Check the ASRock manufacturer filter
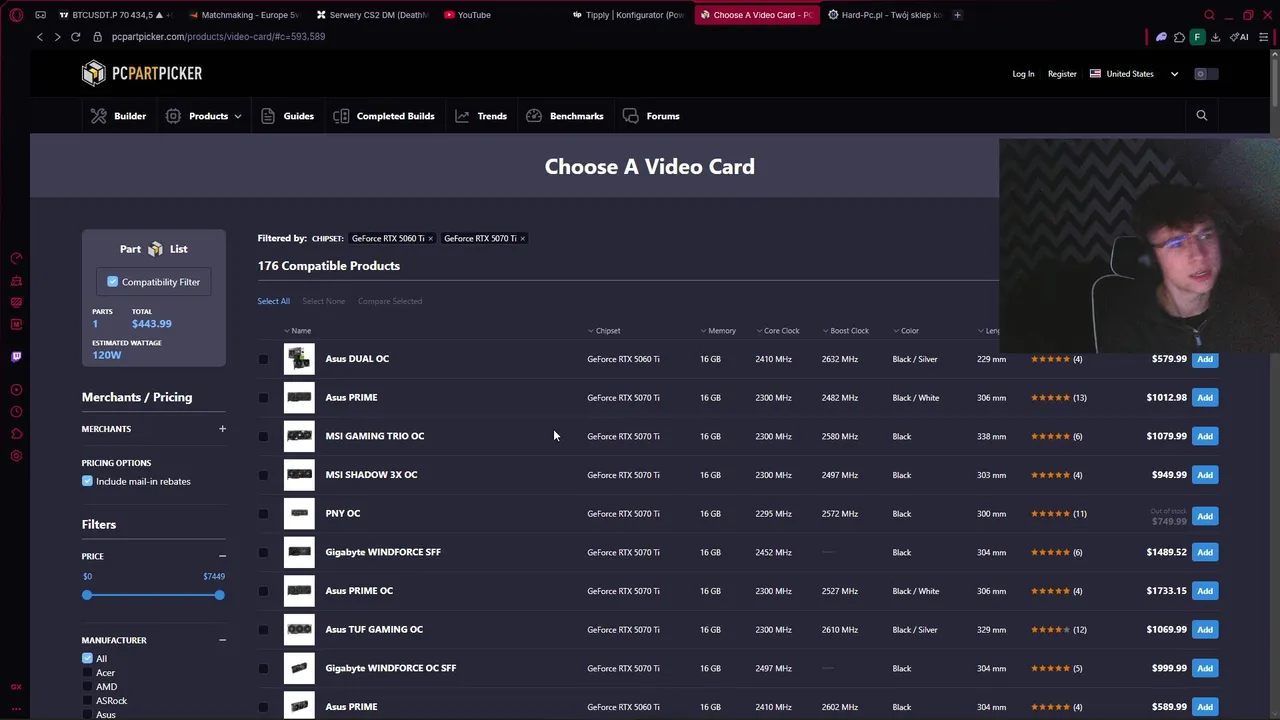This screenshot has height=720, width=1280. pyautogui.click(x=87, y=701)
